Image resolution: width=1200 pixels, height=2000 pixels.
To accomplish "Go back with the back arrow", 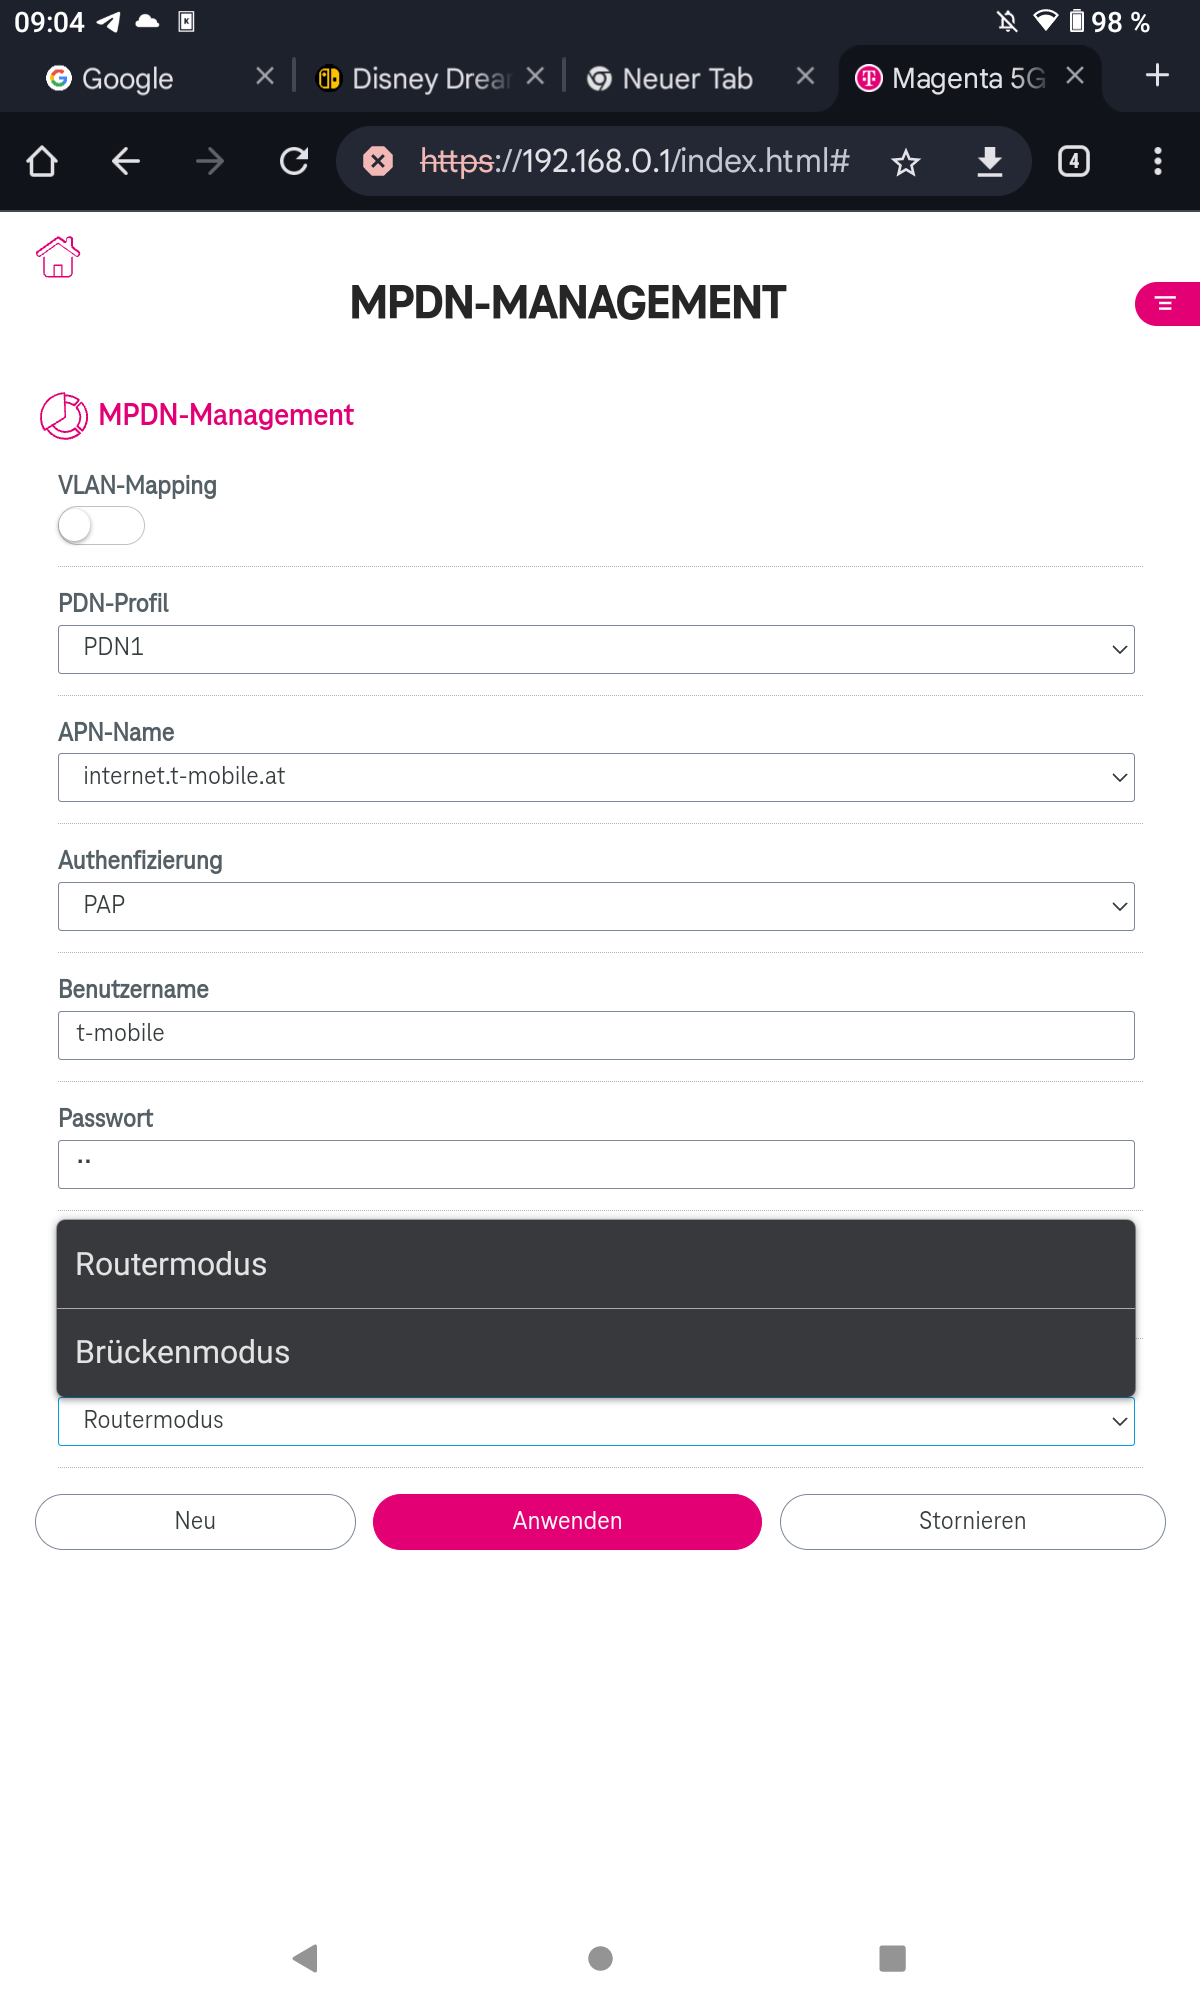I will pos(126,161).
